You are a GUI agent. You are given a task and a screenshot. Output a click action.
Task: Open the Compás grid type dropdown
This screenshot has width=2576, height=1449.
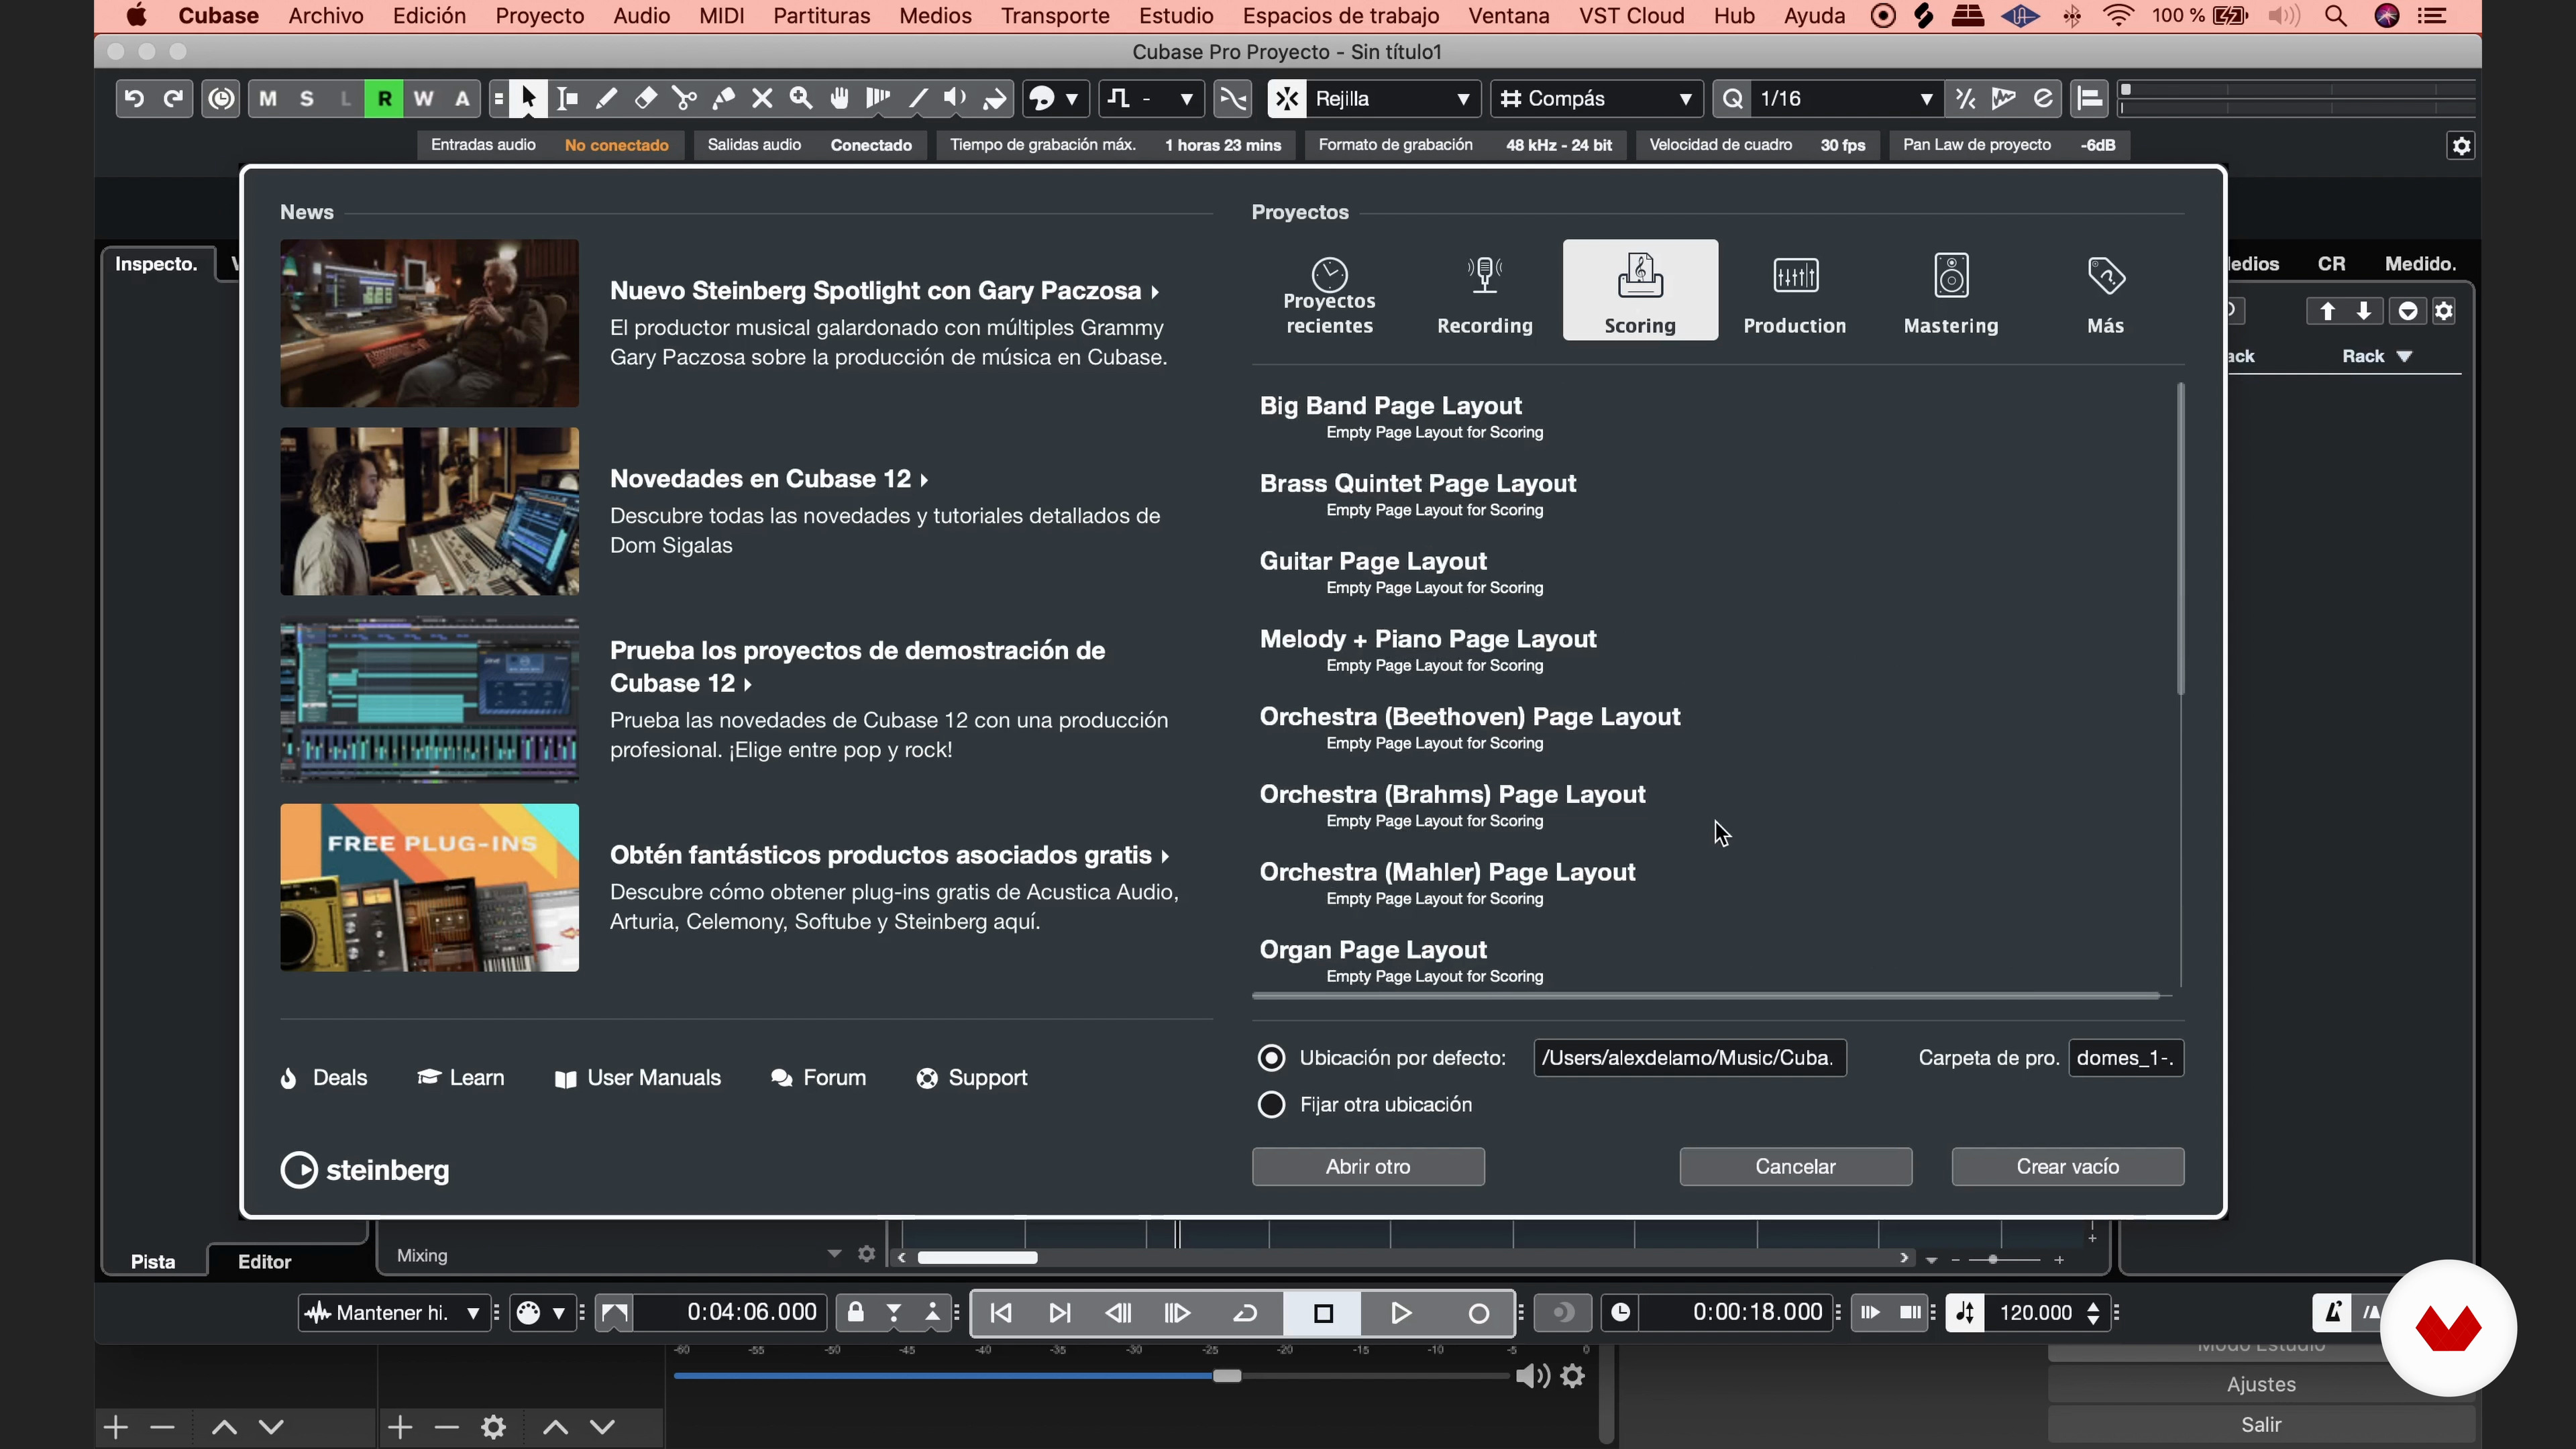1596,98
